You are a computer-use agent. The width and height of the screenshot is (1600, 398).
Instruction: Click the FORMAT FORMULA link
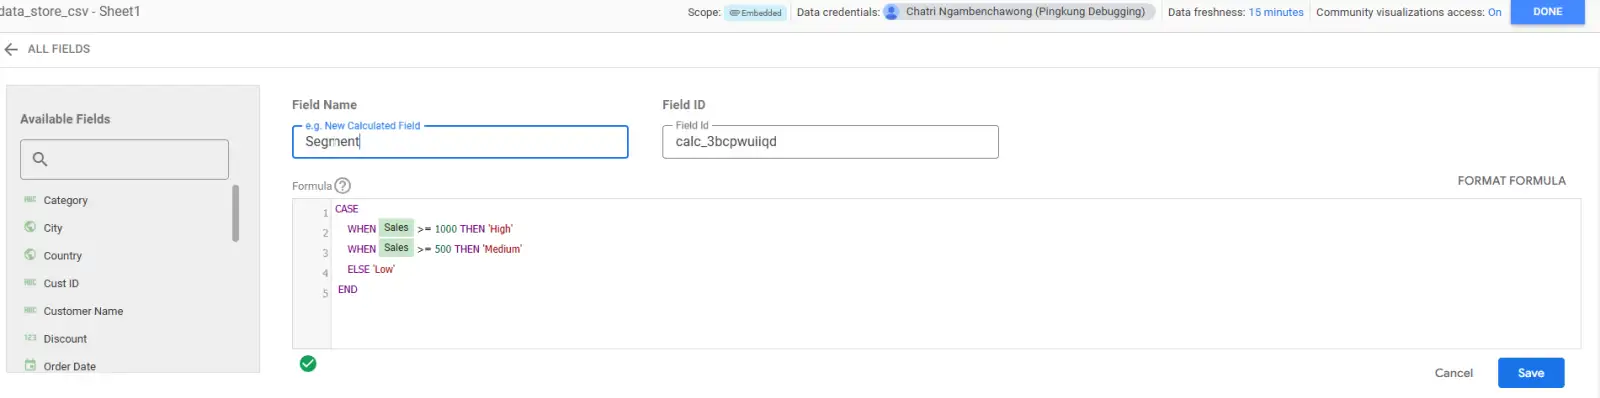click(1511, 181)
